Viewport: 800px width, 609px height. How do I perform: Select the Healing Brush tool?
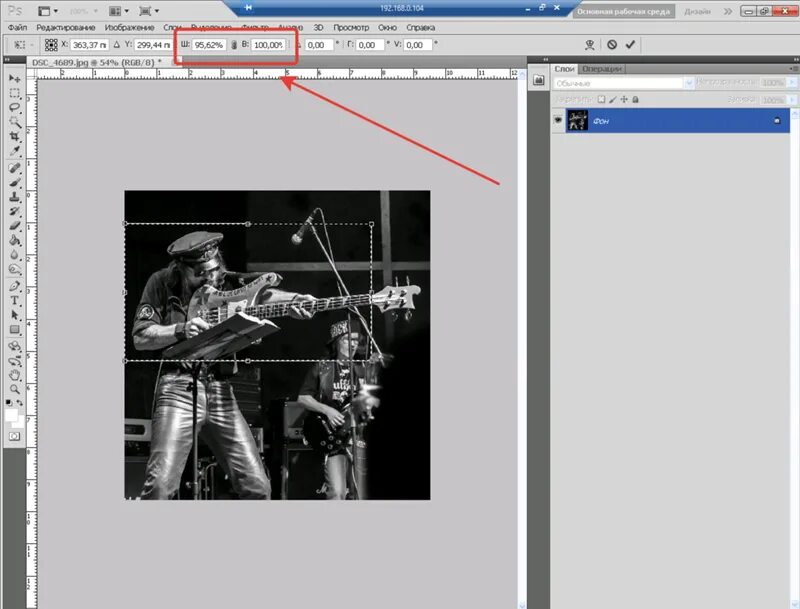pos(15,168)
